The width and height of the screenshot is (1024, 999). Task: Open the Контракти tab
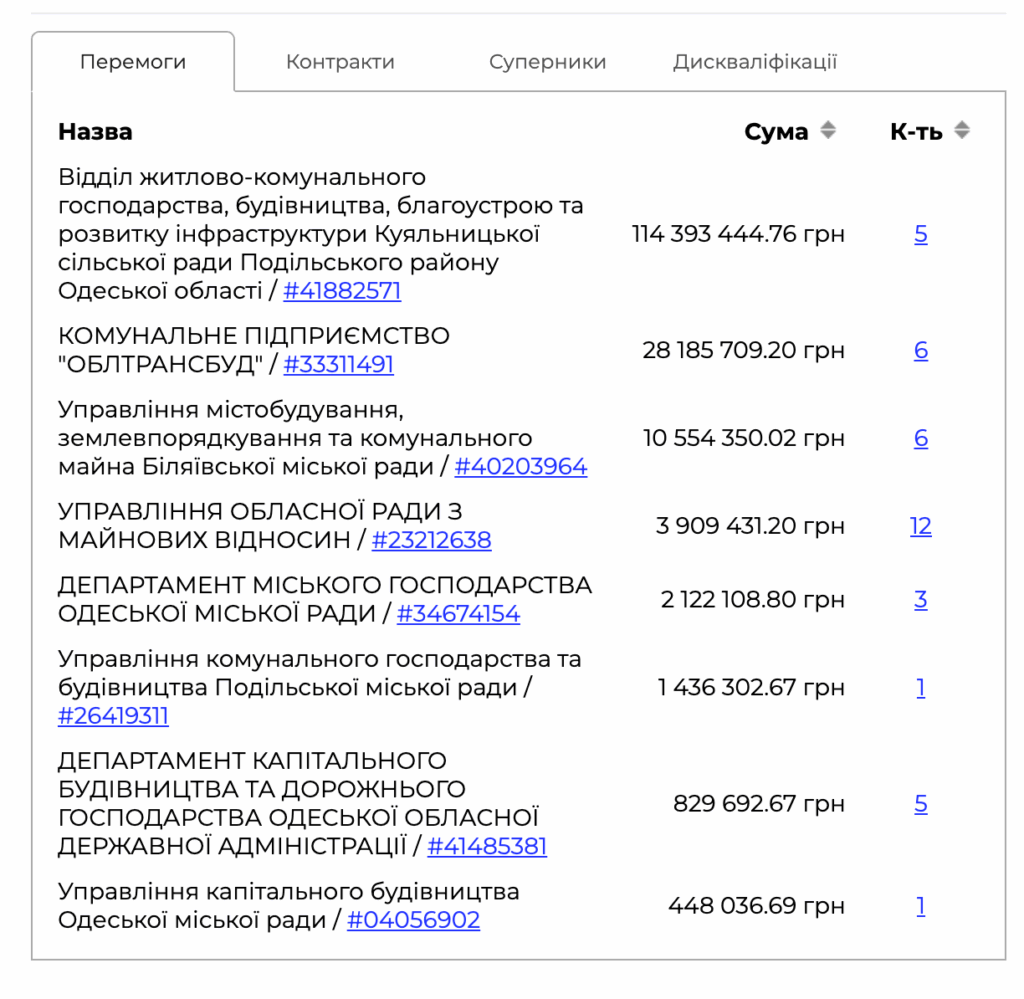point(340,61)
